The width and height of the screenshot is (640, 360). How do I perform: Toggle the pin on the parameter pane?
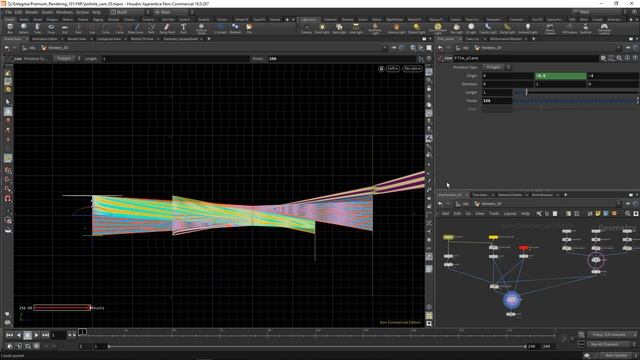click(628, 48)
